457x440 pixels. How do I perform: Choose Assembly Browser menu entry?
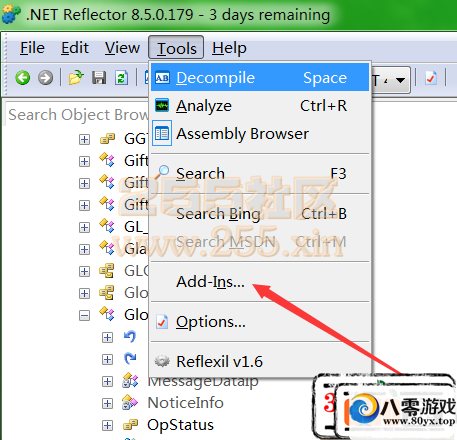tap(260, 133)
